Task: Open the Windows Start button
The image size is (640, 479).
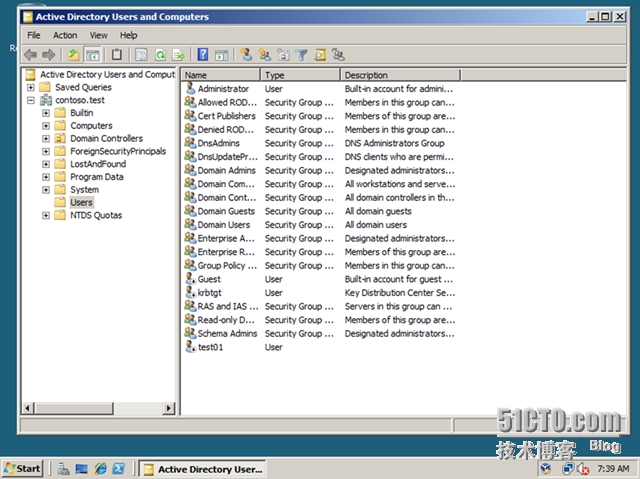Action: click(x=22, y=469)
